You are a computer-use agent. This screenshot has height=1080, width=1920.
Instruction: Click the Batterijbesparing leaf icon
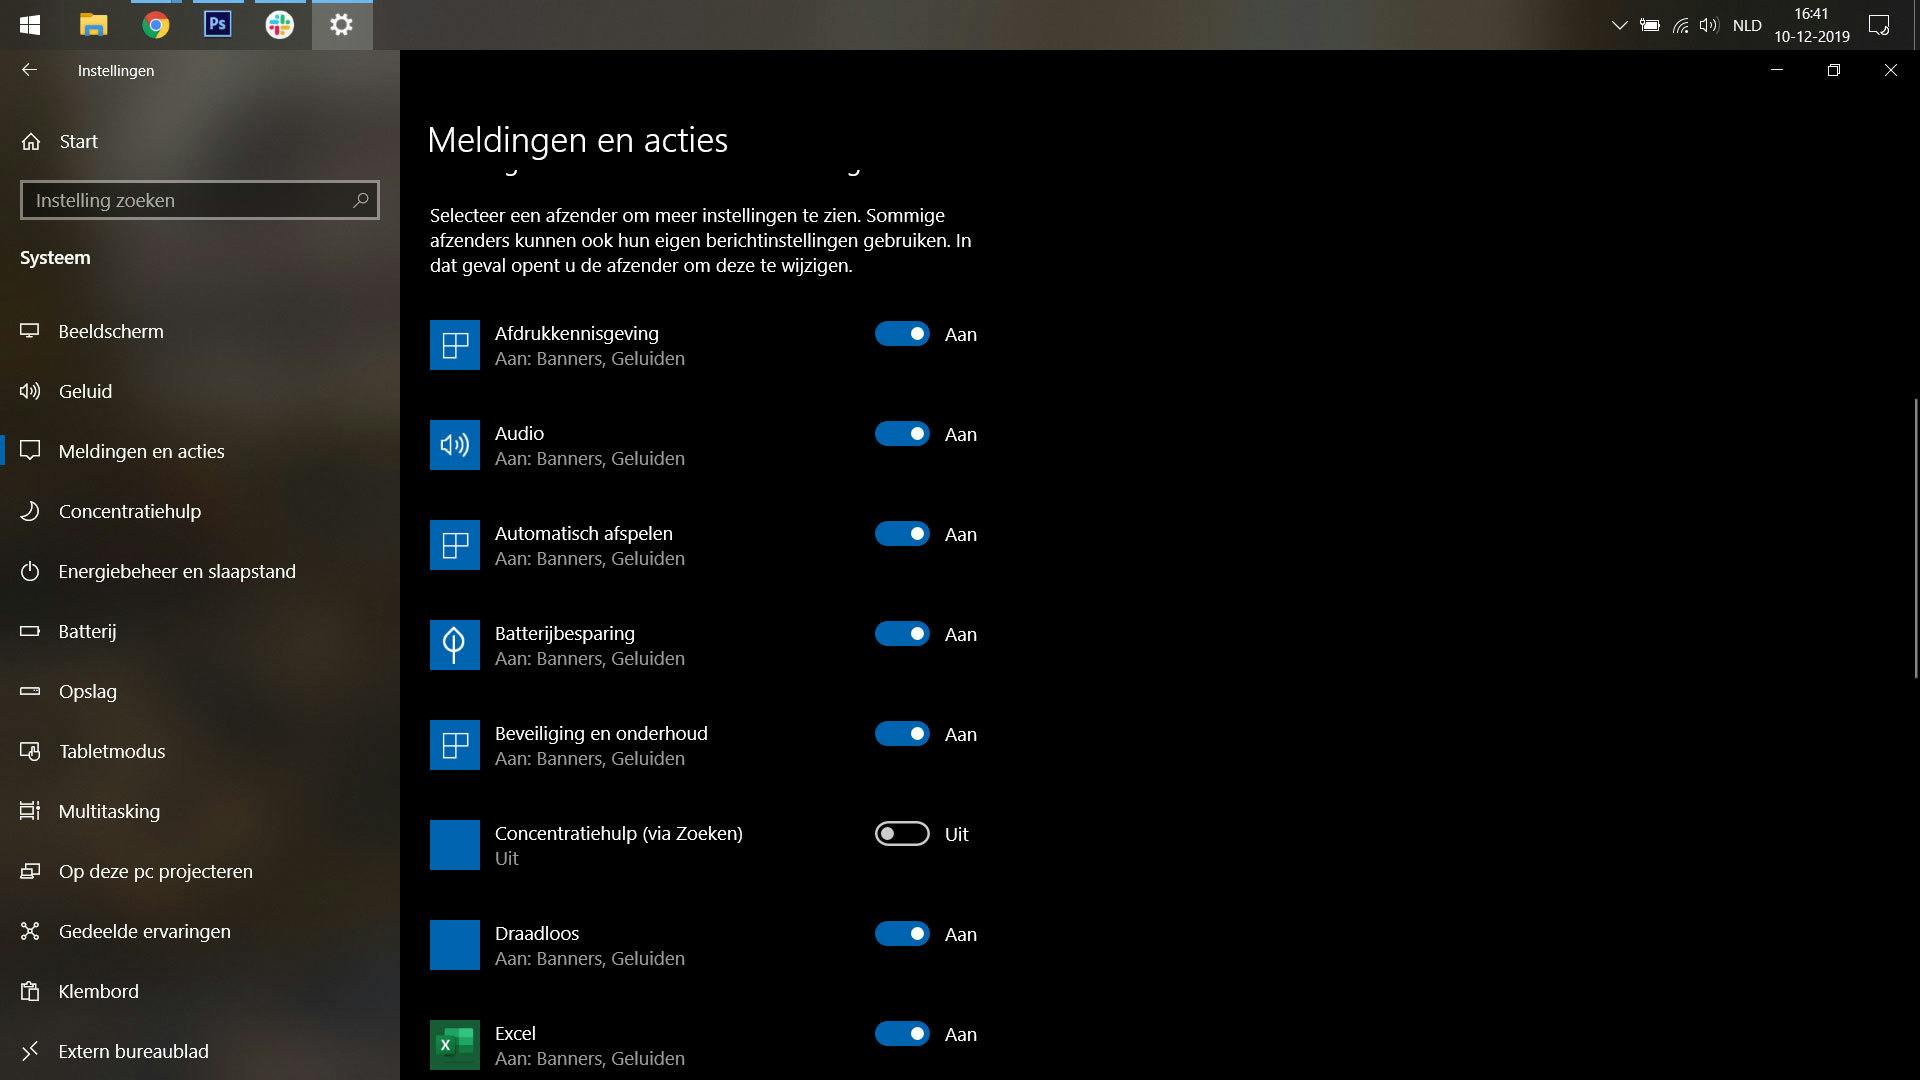point(454,645)
